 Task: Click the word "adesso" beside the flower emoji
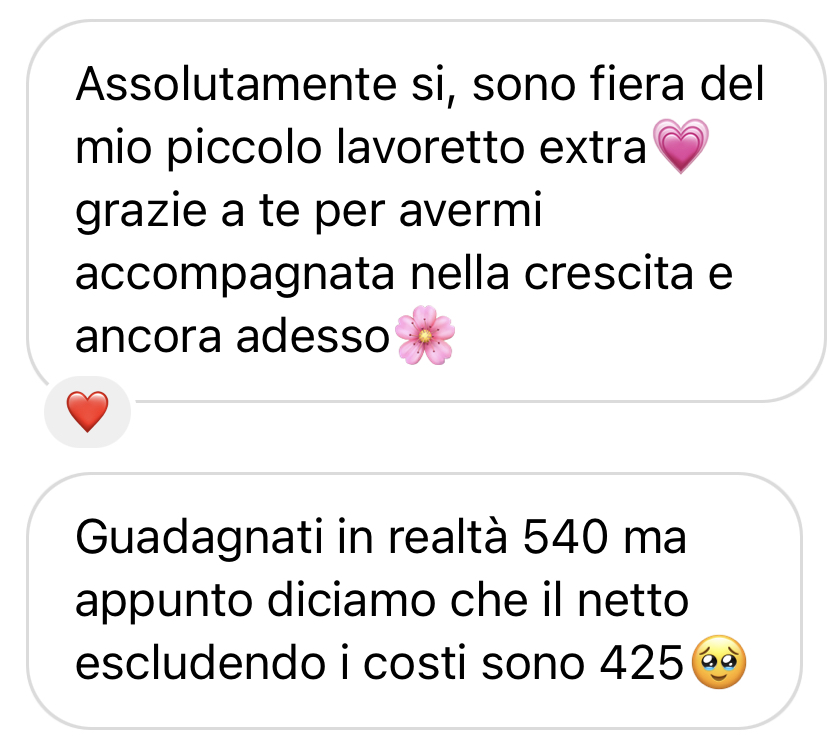313,337
